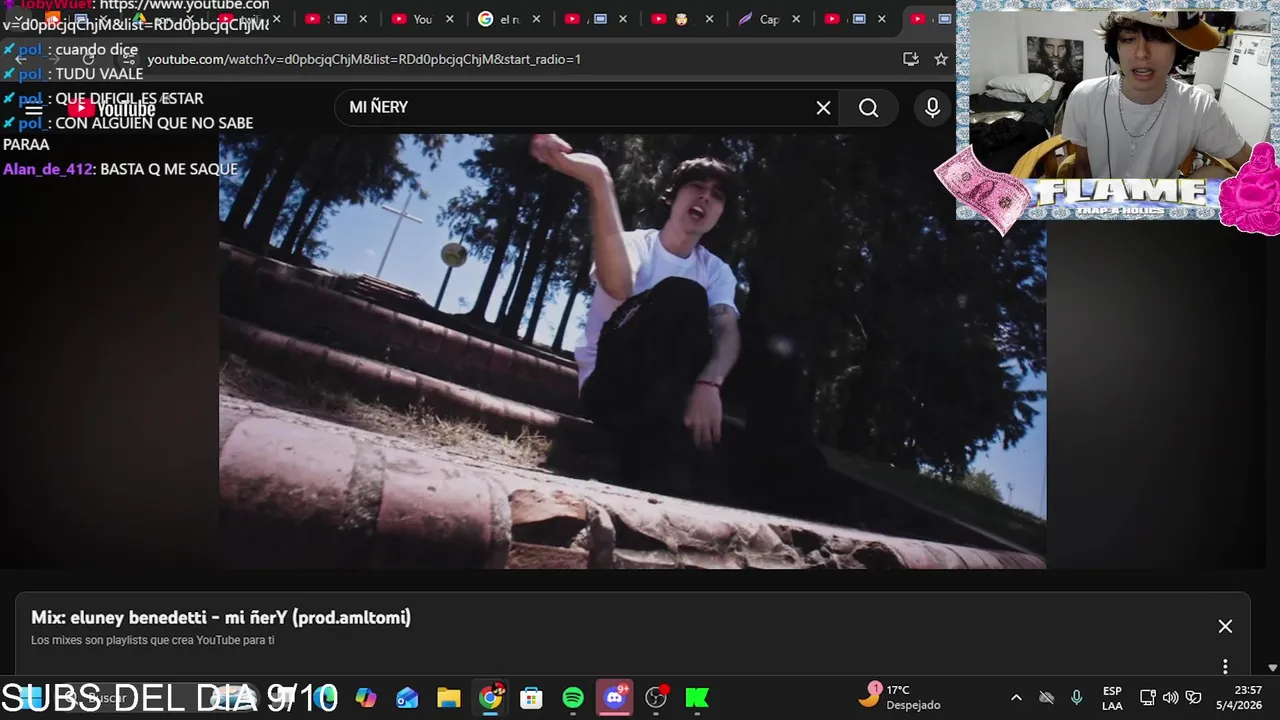Clear the YouTube search box text

[x=823, y=108]
